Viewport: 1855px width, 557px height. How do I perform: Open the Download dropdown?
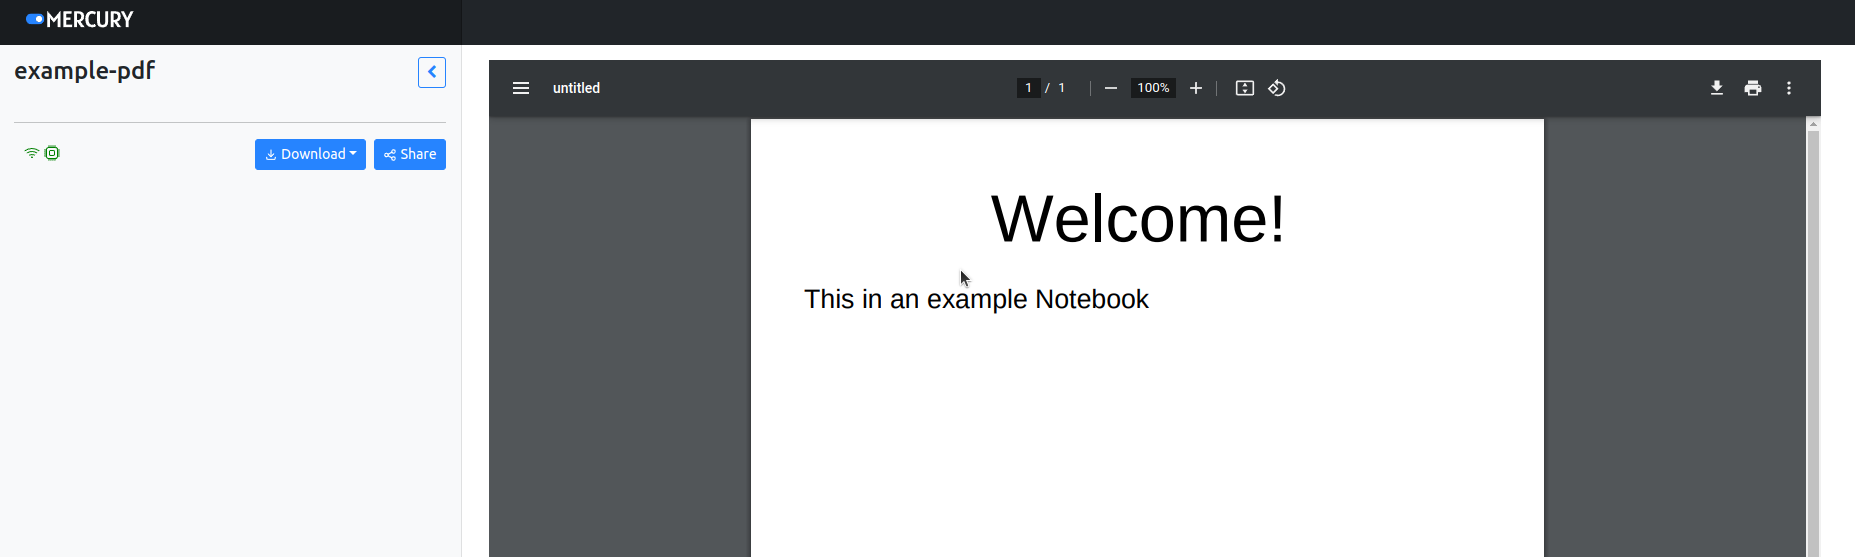310,154
